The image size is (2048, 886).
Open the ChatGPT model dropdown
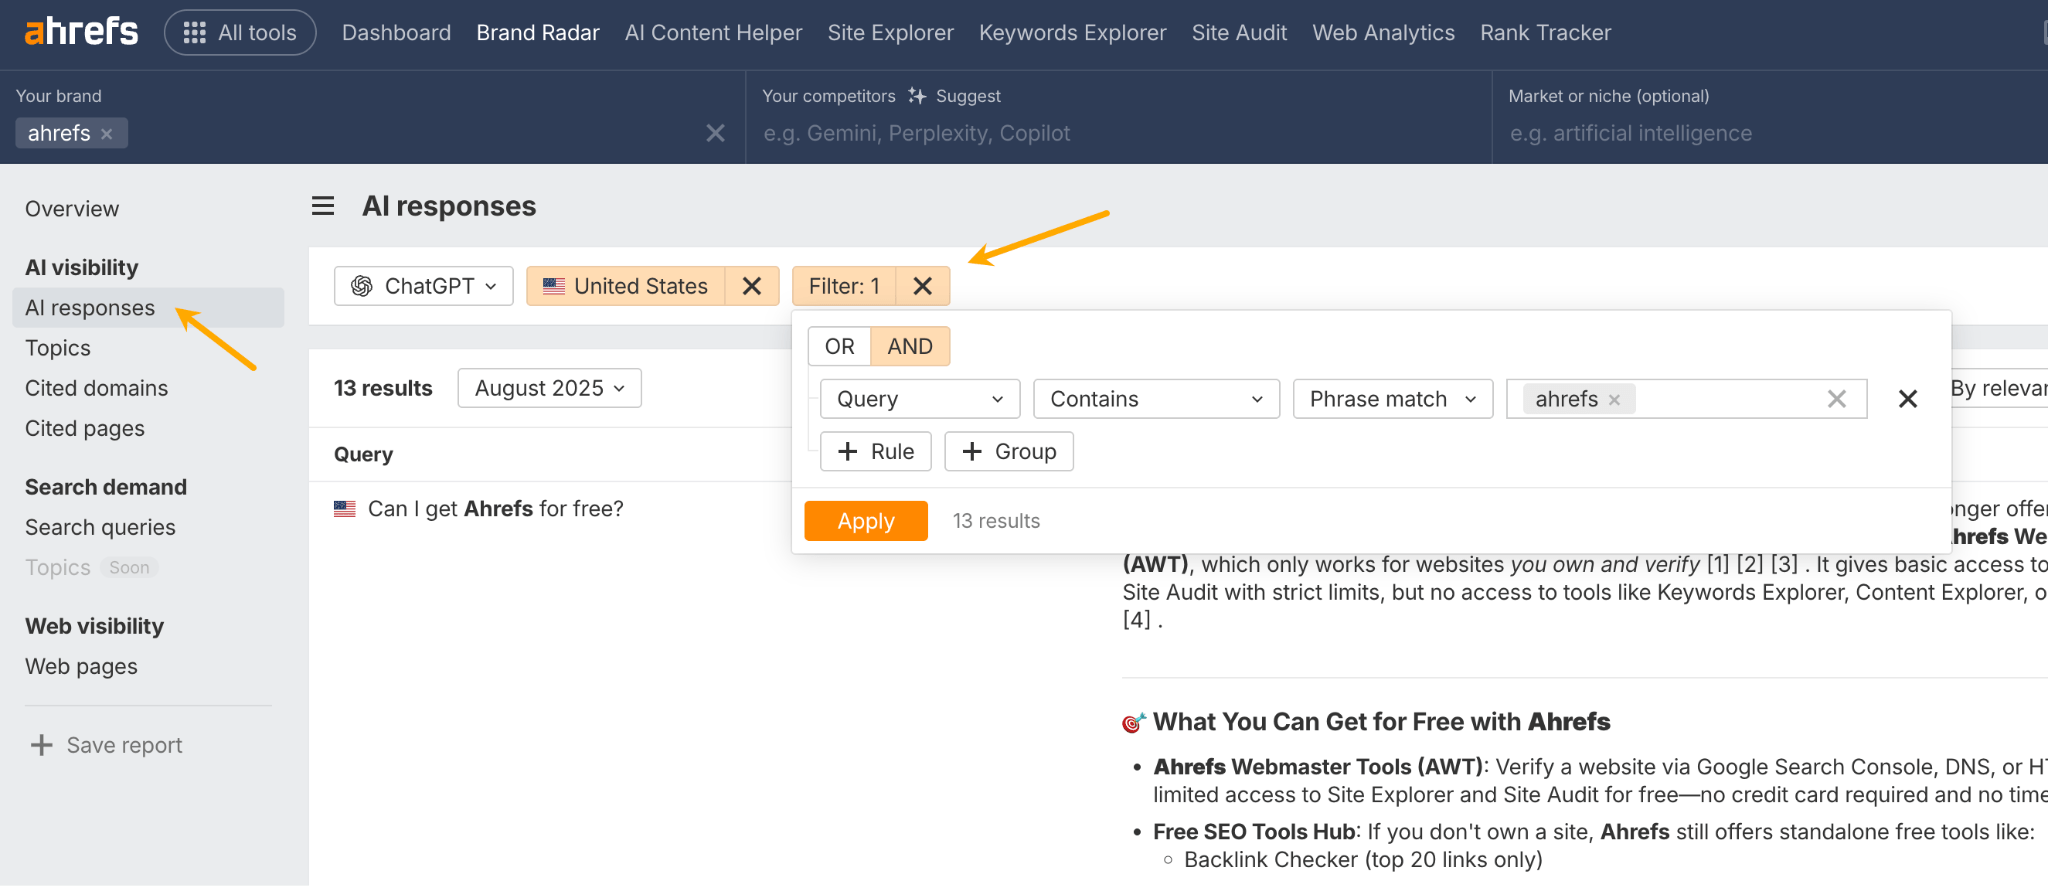(x=424, y=286)
